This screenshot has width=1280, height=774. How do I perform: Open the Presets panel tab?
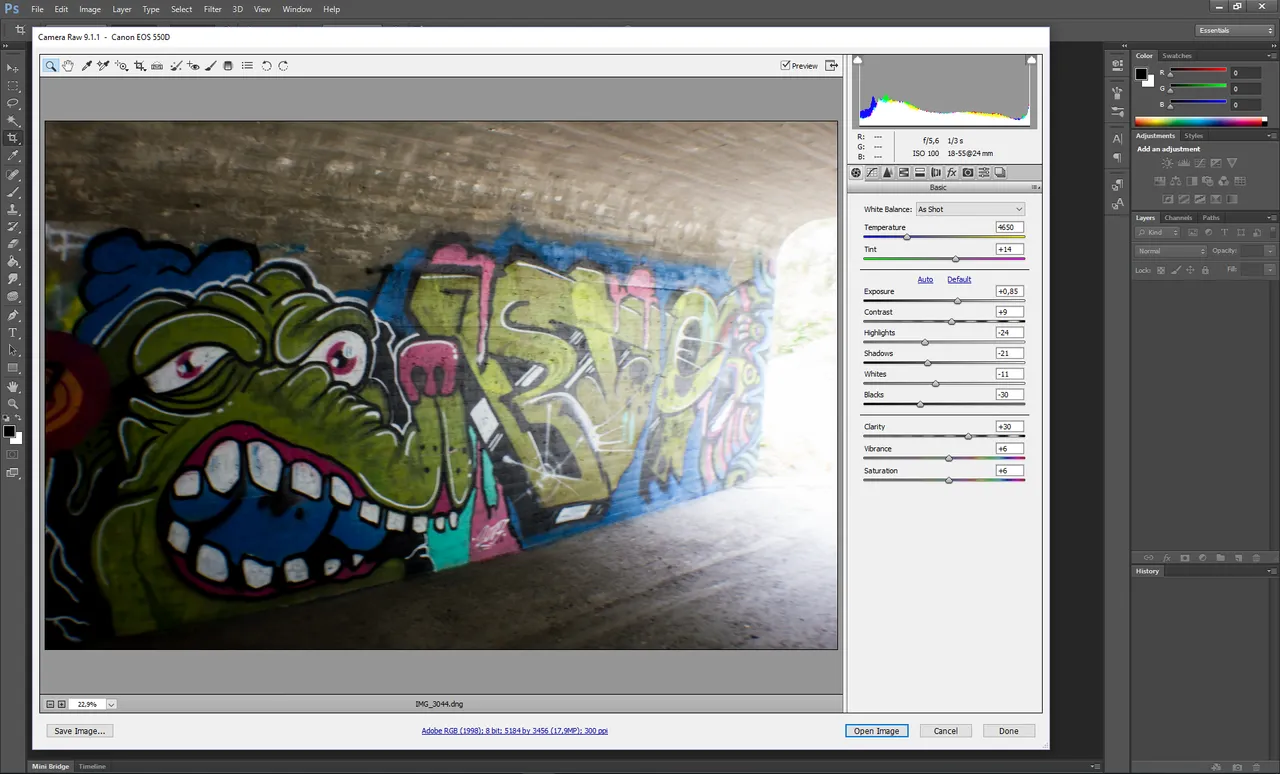click(984, 173)
